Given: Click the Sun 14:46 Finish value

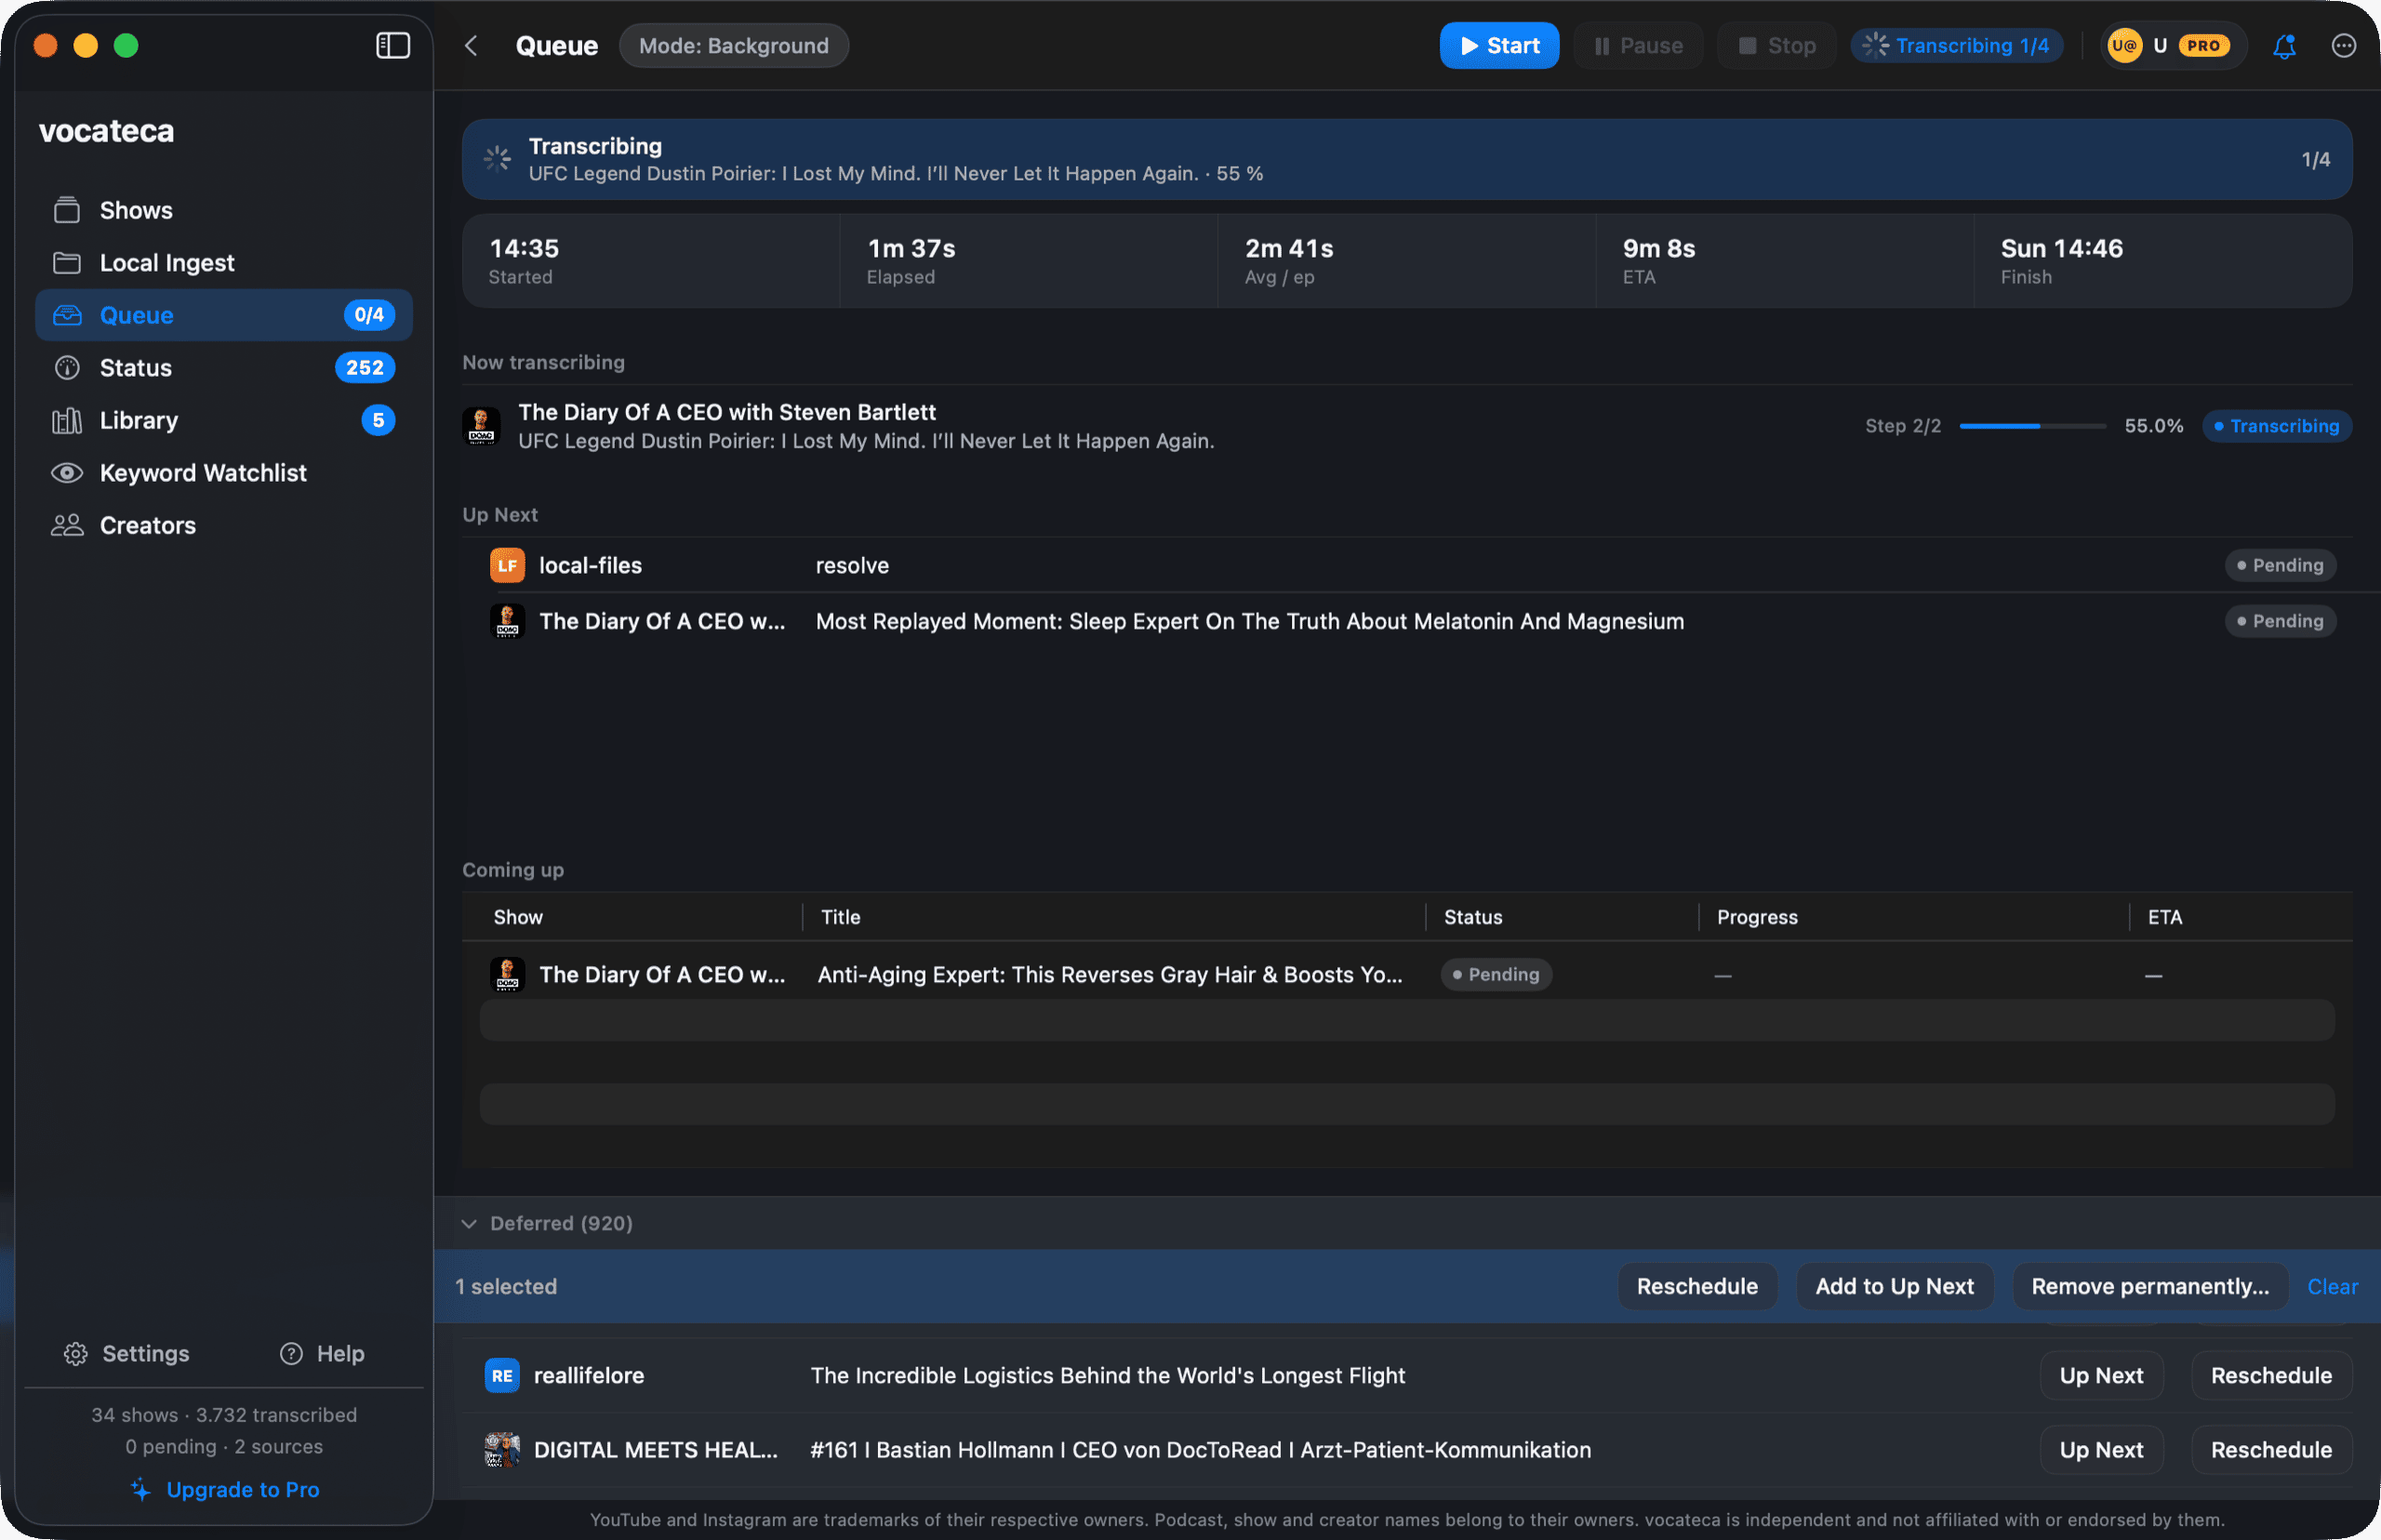Looking at the screenshot, I should (x=2061, y=248).
